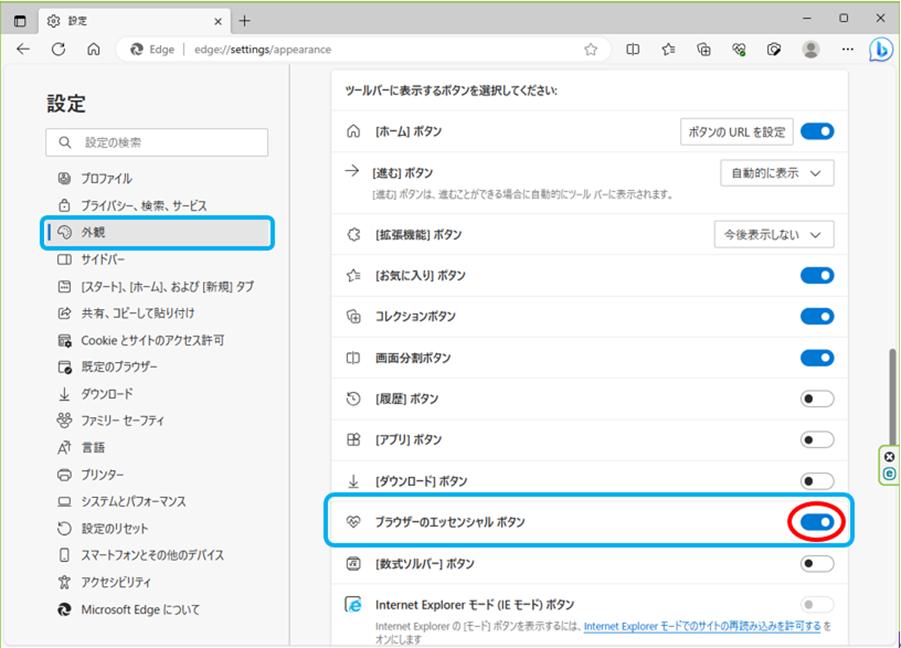
Task: Open split screen from toolbar
Action: (x=633, y=49)
